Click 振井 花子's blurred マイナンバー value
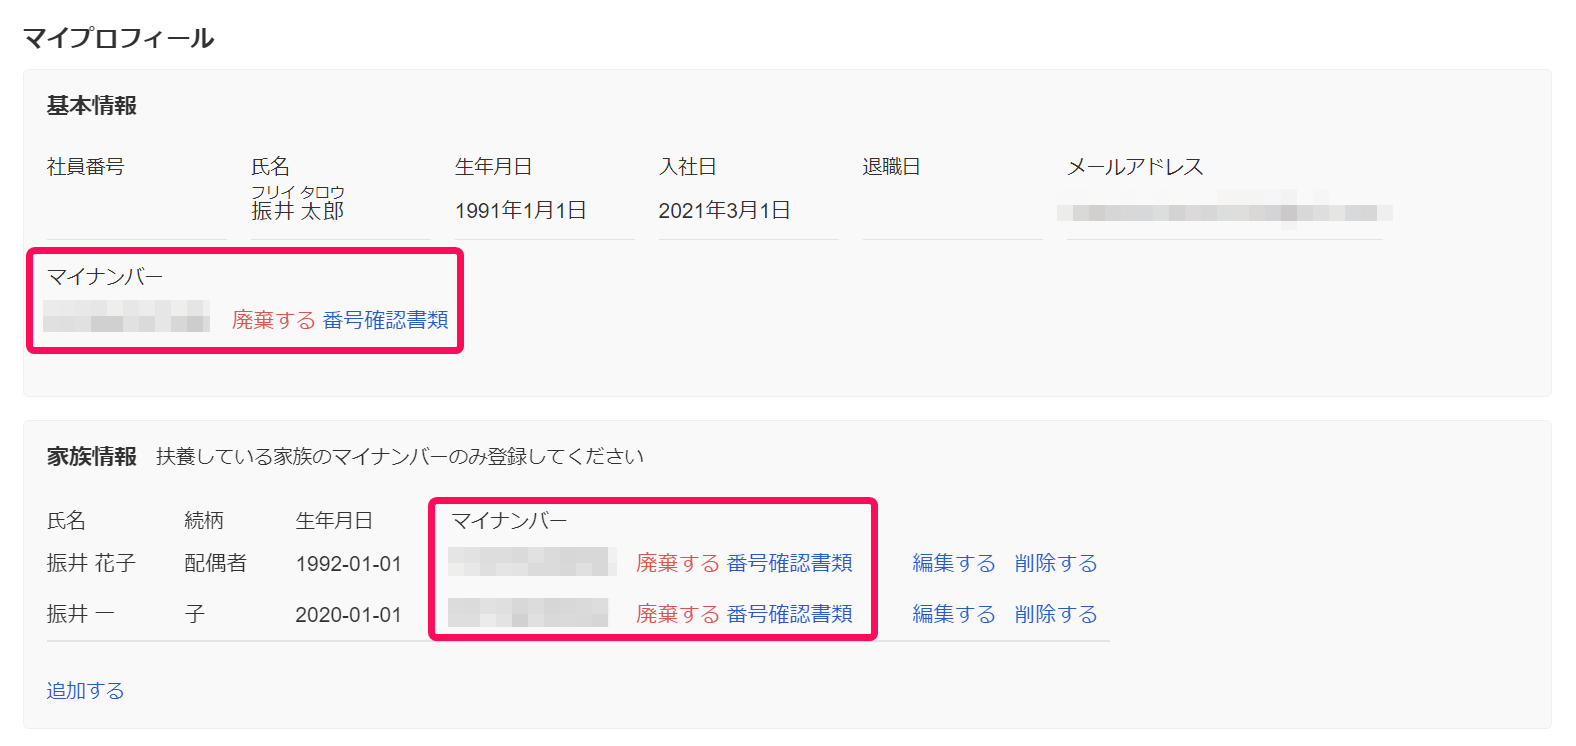This screenshot has height=746, width=1576. click(x=531, y=562)
